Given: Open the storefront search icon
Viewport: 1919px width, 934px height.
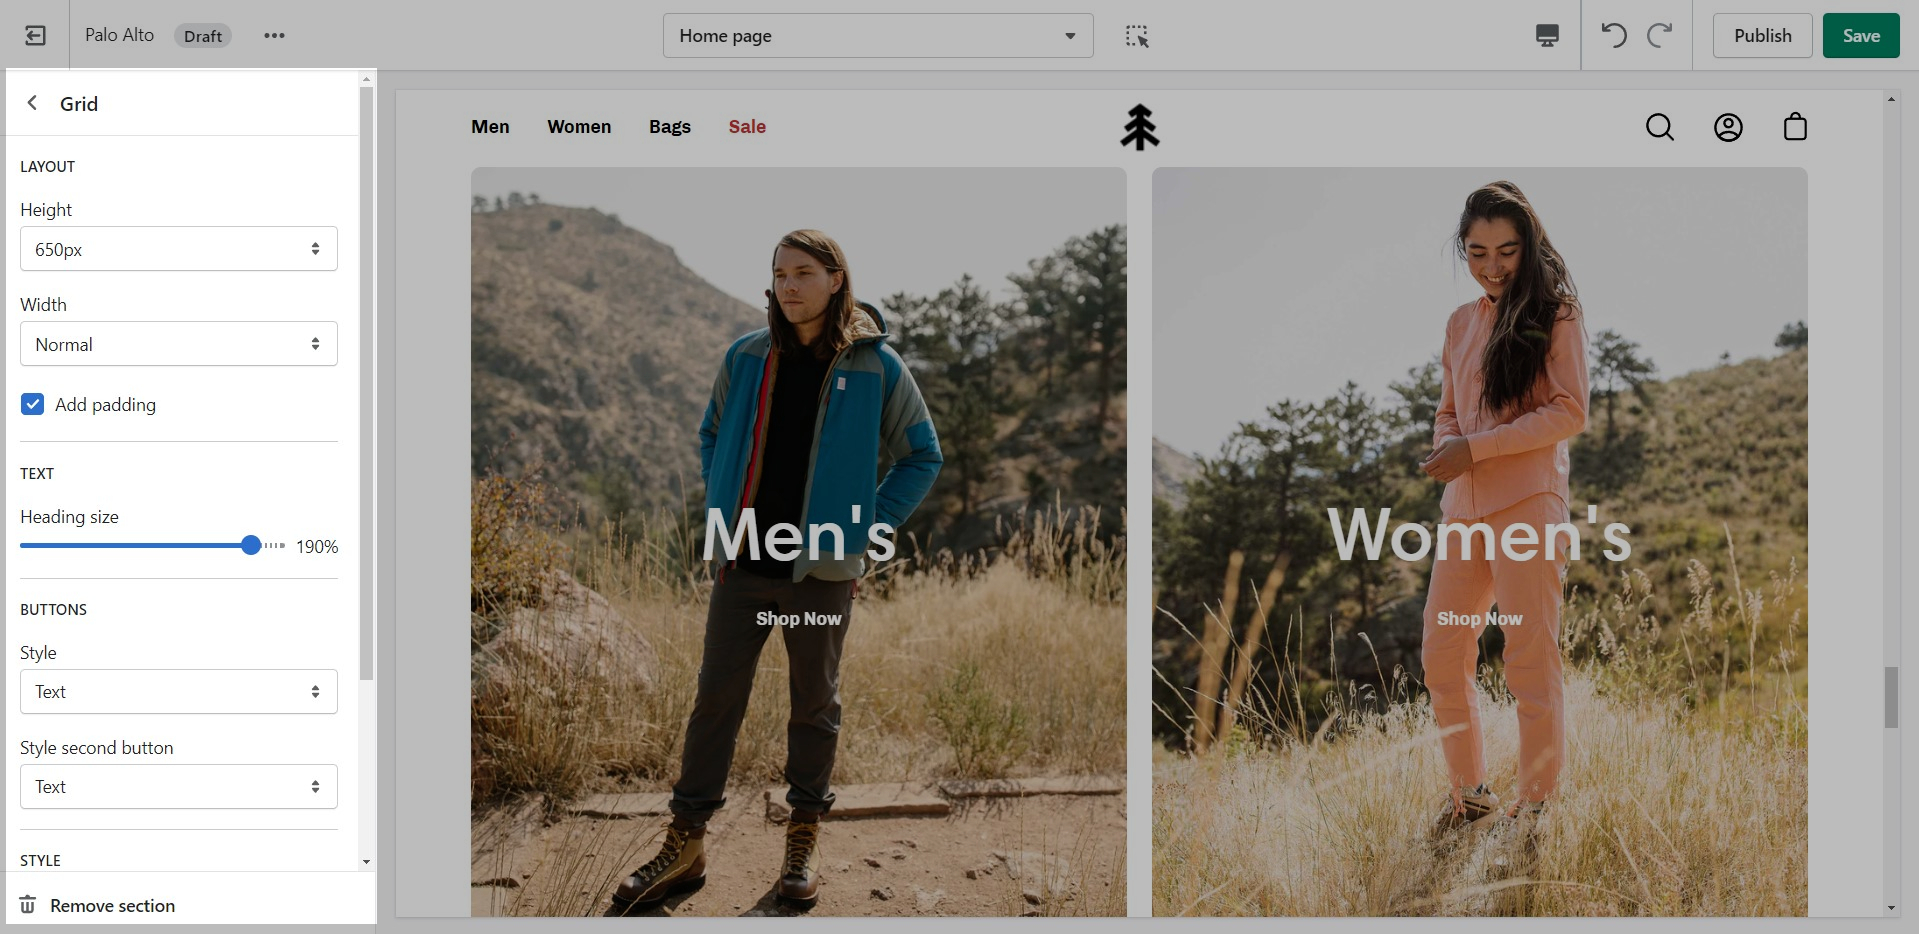Looking at the screenshot, I should click(1659, 127).
